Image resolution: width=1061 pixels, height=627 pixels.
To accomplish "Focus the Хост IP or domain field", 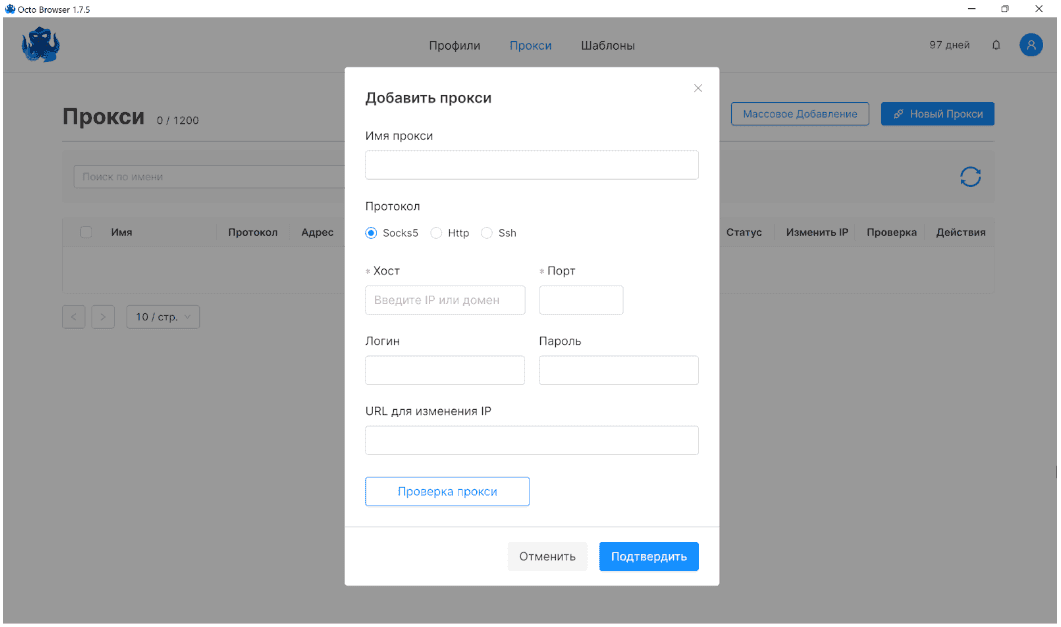I will click(x=445, y=300).
